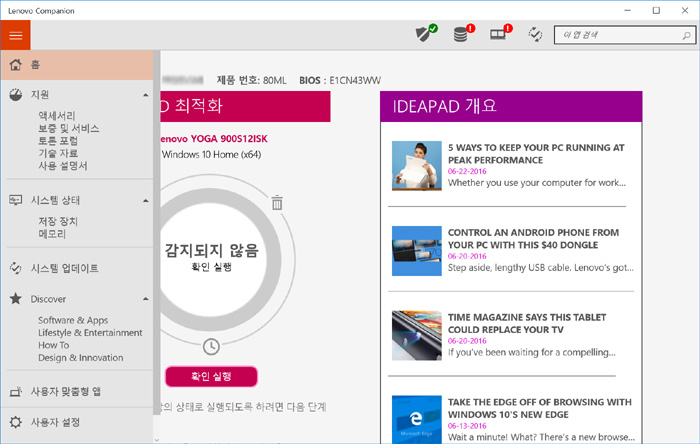Open storage status icon with alert
Viewport: 700px width, 444px height.
[464, 33]
